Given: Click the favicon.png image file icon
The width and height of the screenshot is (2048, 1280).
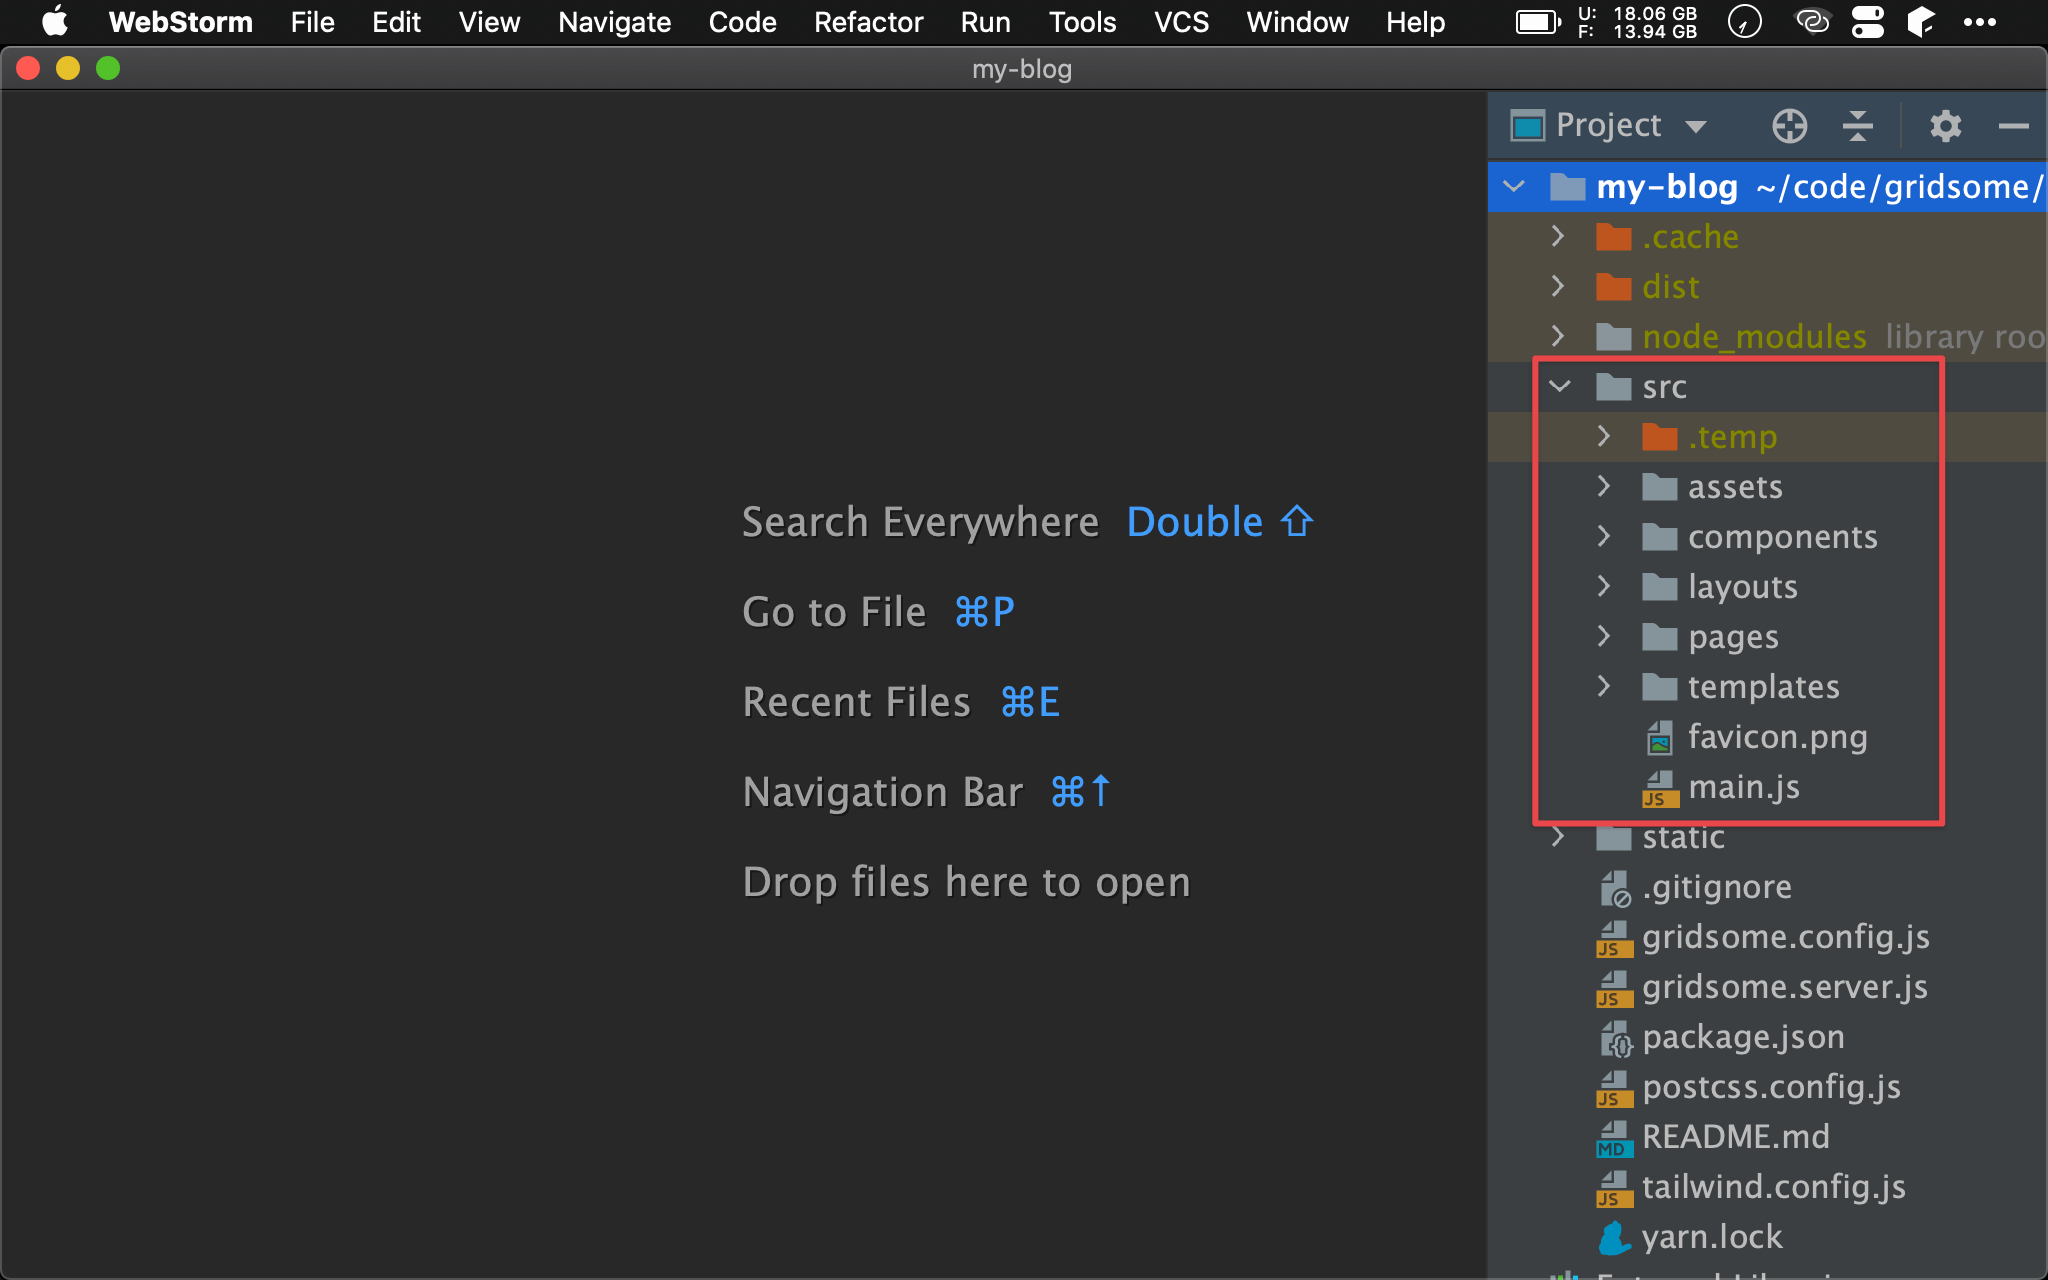Looking at the screenshot, I should coord(1659,738).
